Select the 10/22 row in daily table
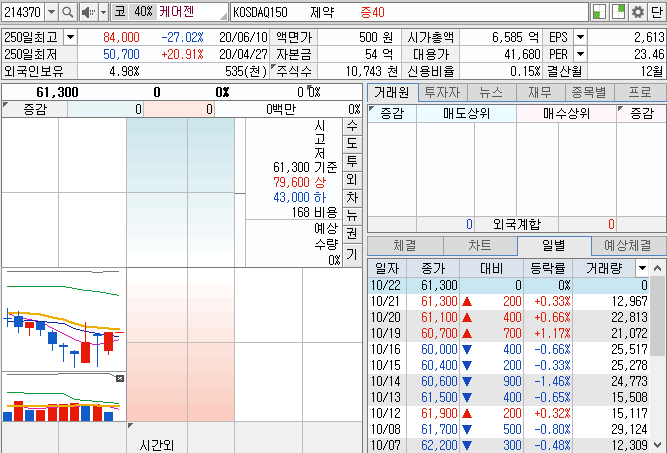The width and height of the screenshot is (667, 453). pyautogui.click(x=509, y=285)
